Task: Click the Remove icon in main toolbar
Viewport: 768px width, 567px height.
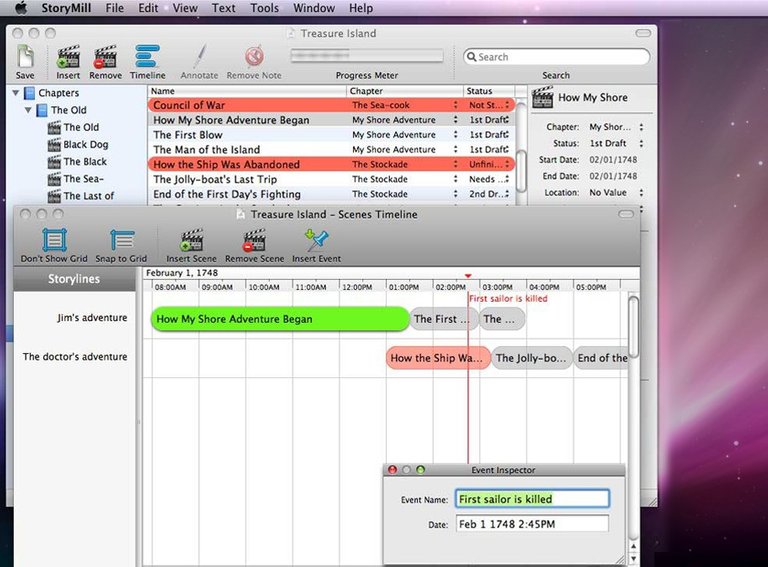Action: click(x=105, y=56)
